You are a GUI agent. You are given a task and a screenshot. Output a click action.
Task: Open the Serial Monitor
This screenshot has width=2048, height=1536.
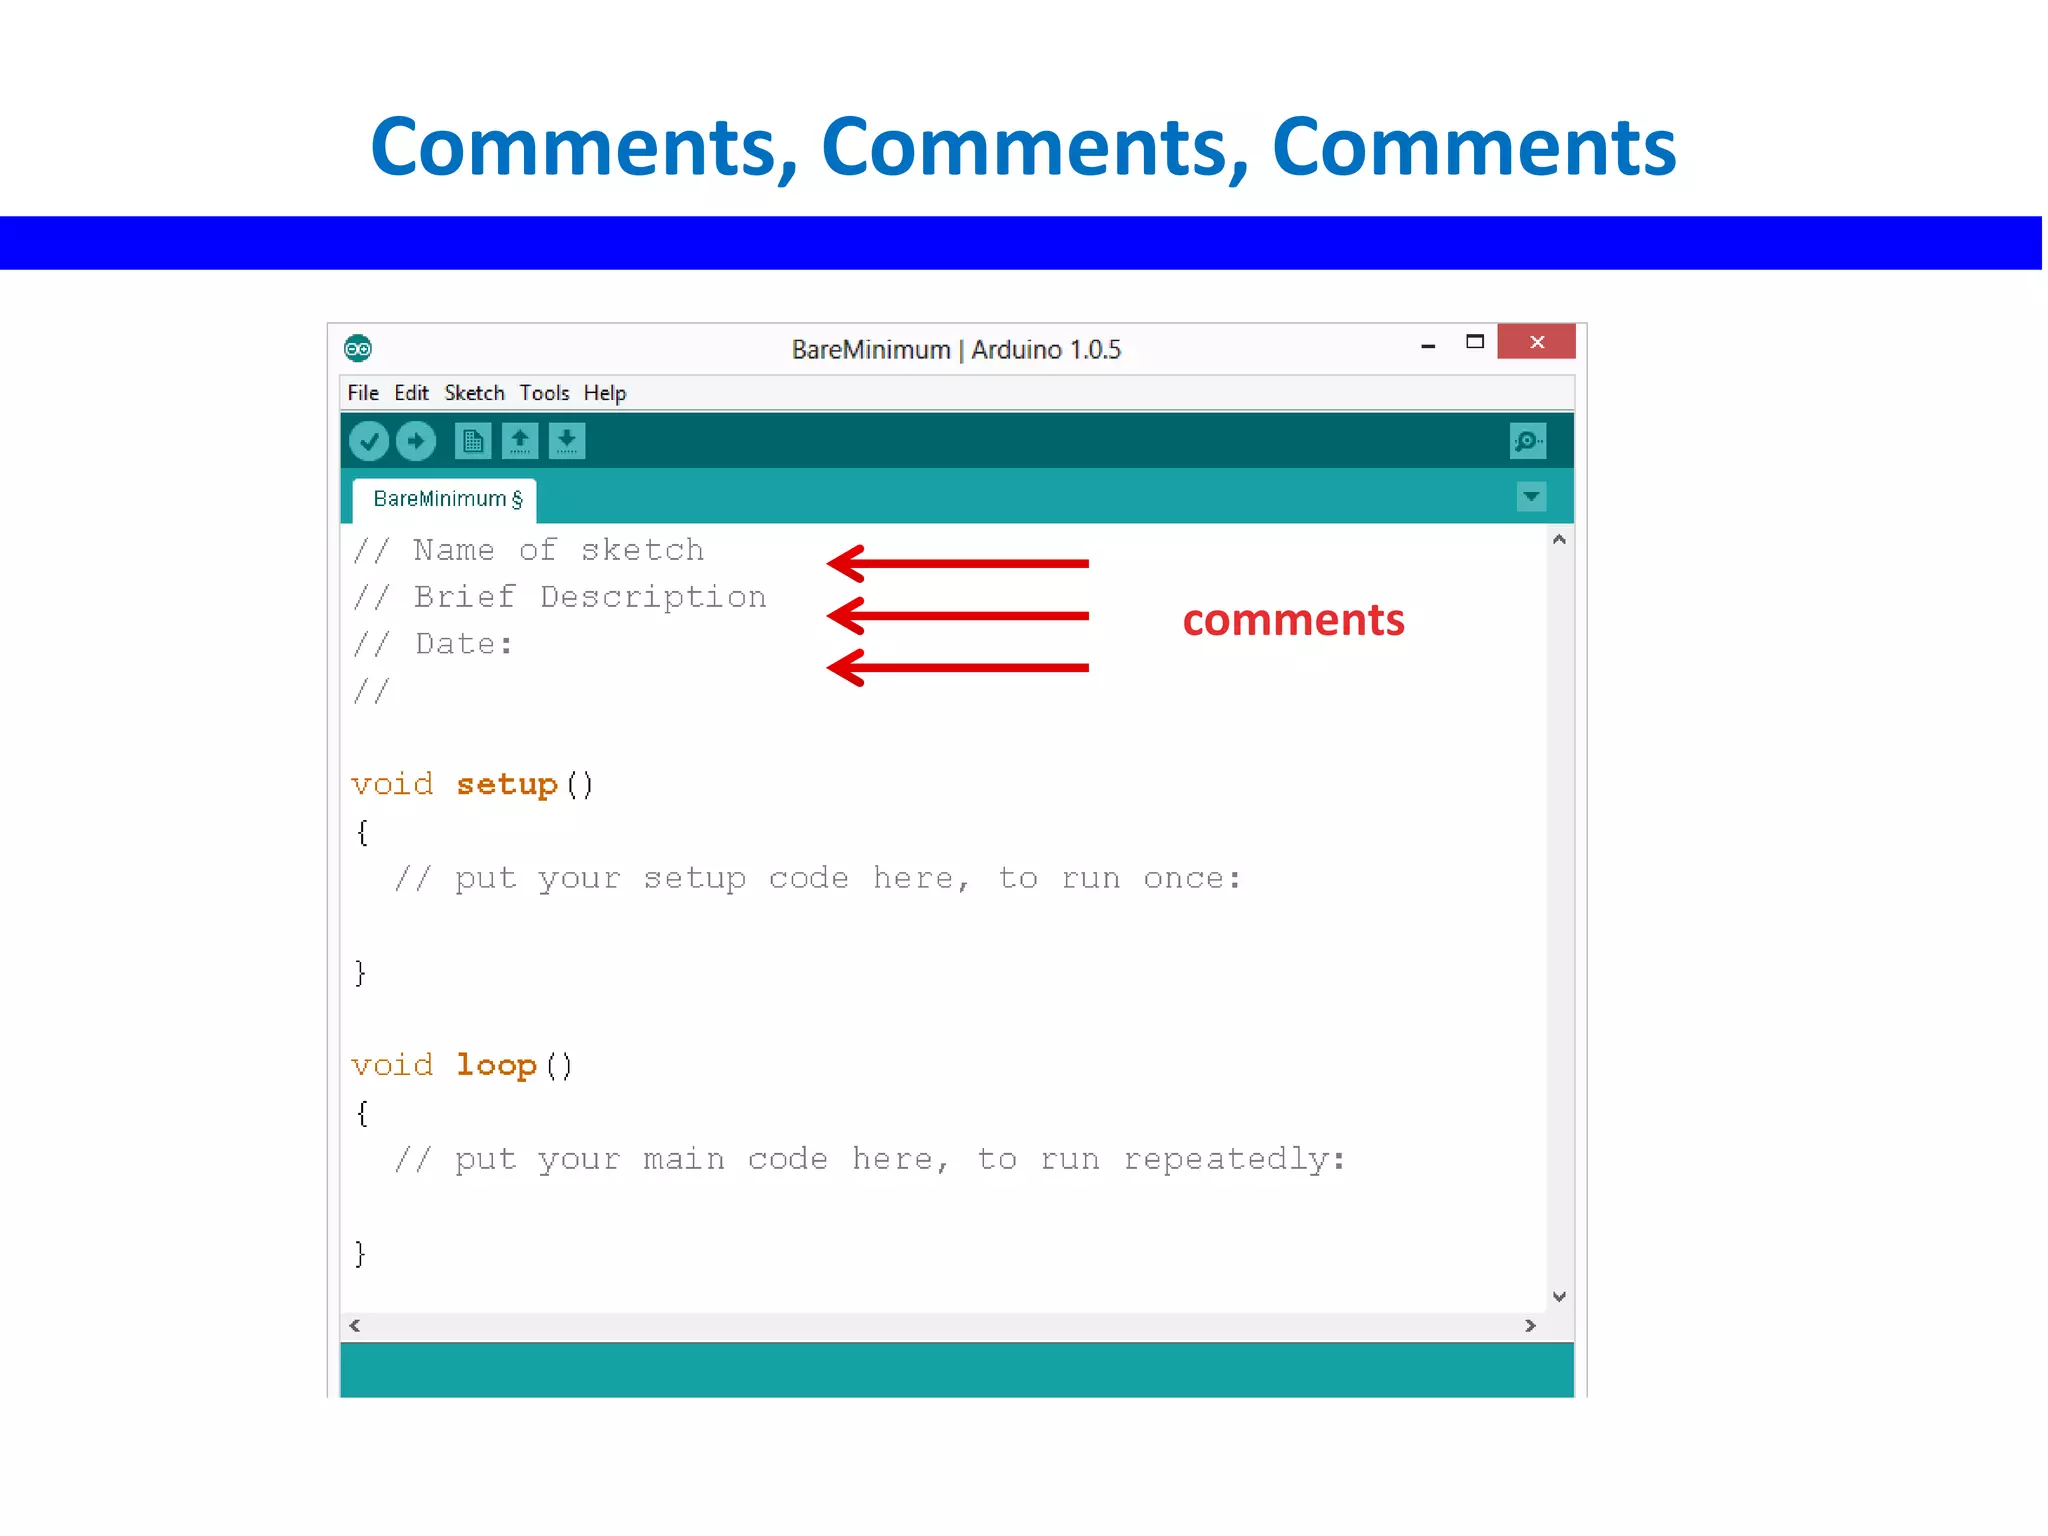1527,441
